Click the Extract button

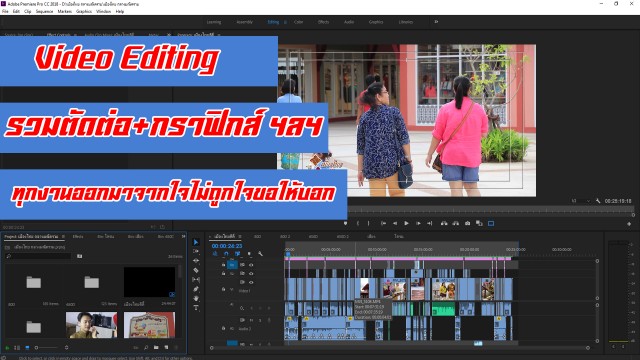click(x=456, y=223)
